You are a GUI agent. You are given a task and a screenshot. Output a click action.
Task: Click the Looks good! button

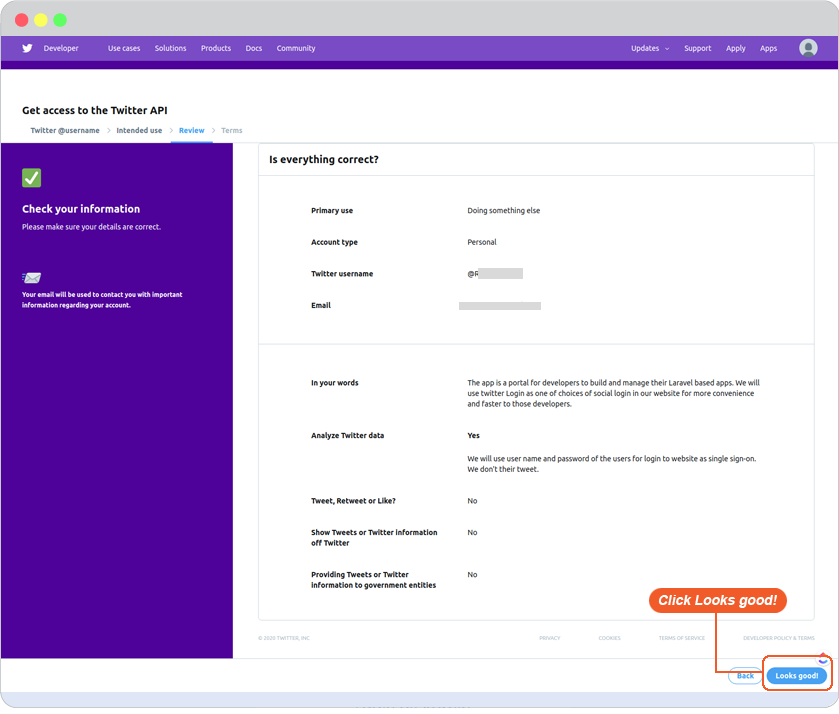click(x=797, y=676)
